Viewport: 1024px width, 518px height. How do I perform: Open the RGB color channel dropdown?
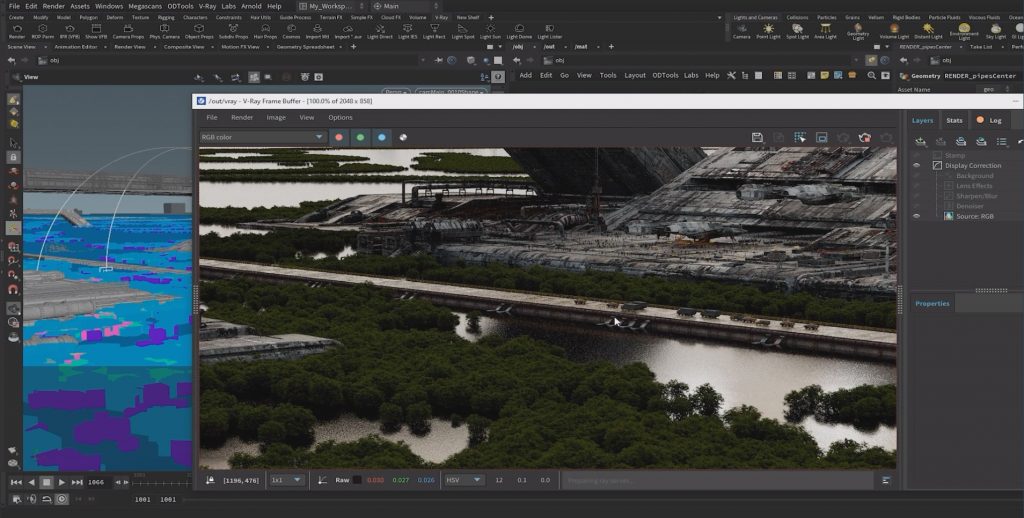[x=263, y=137]
